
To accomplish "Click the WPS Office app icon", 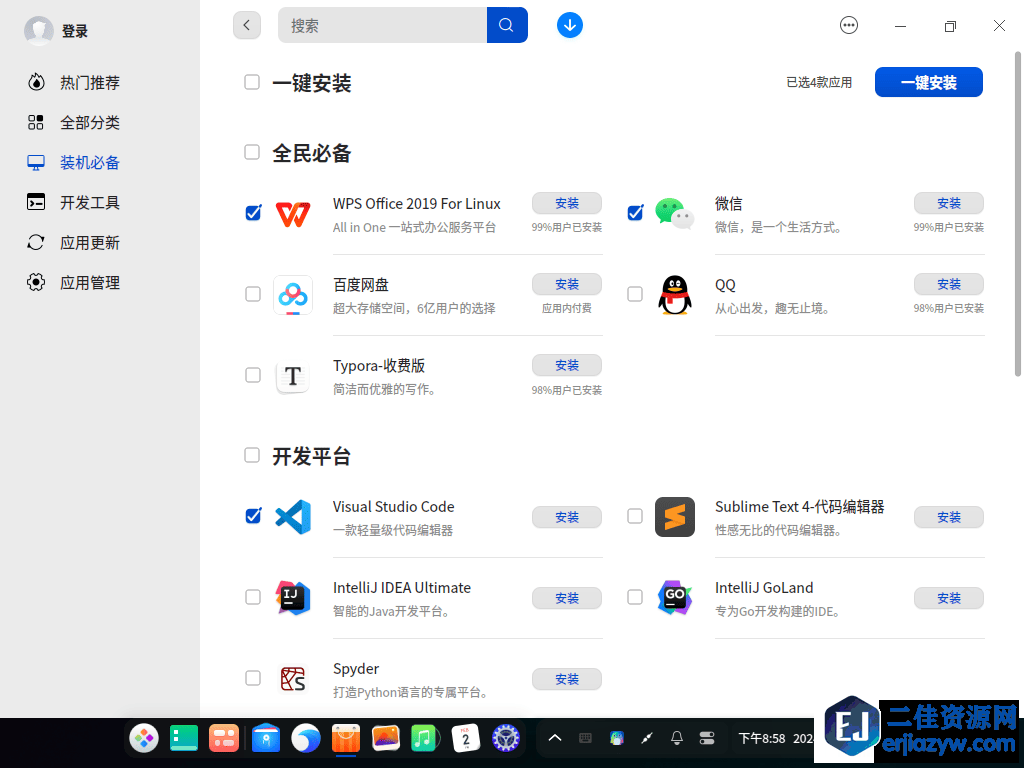I will [293, 214].
